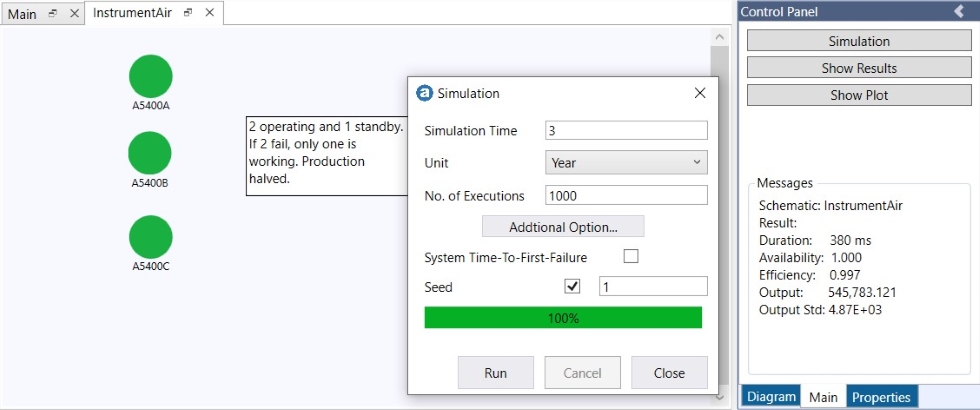
Task: Select the A5400A green node
Action: (151, 76)
